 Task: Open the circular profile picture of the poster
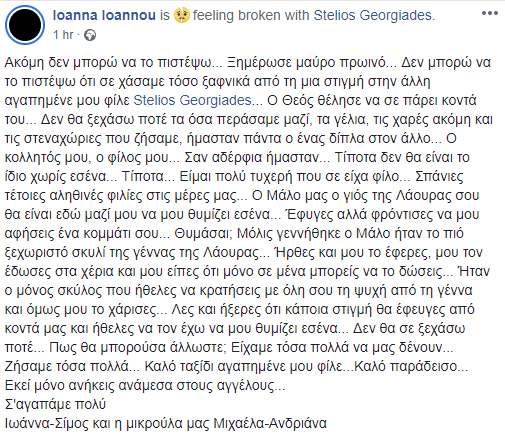pos(25,25)
